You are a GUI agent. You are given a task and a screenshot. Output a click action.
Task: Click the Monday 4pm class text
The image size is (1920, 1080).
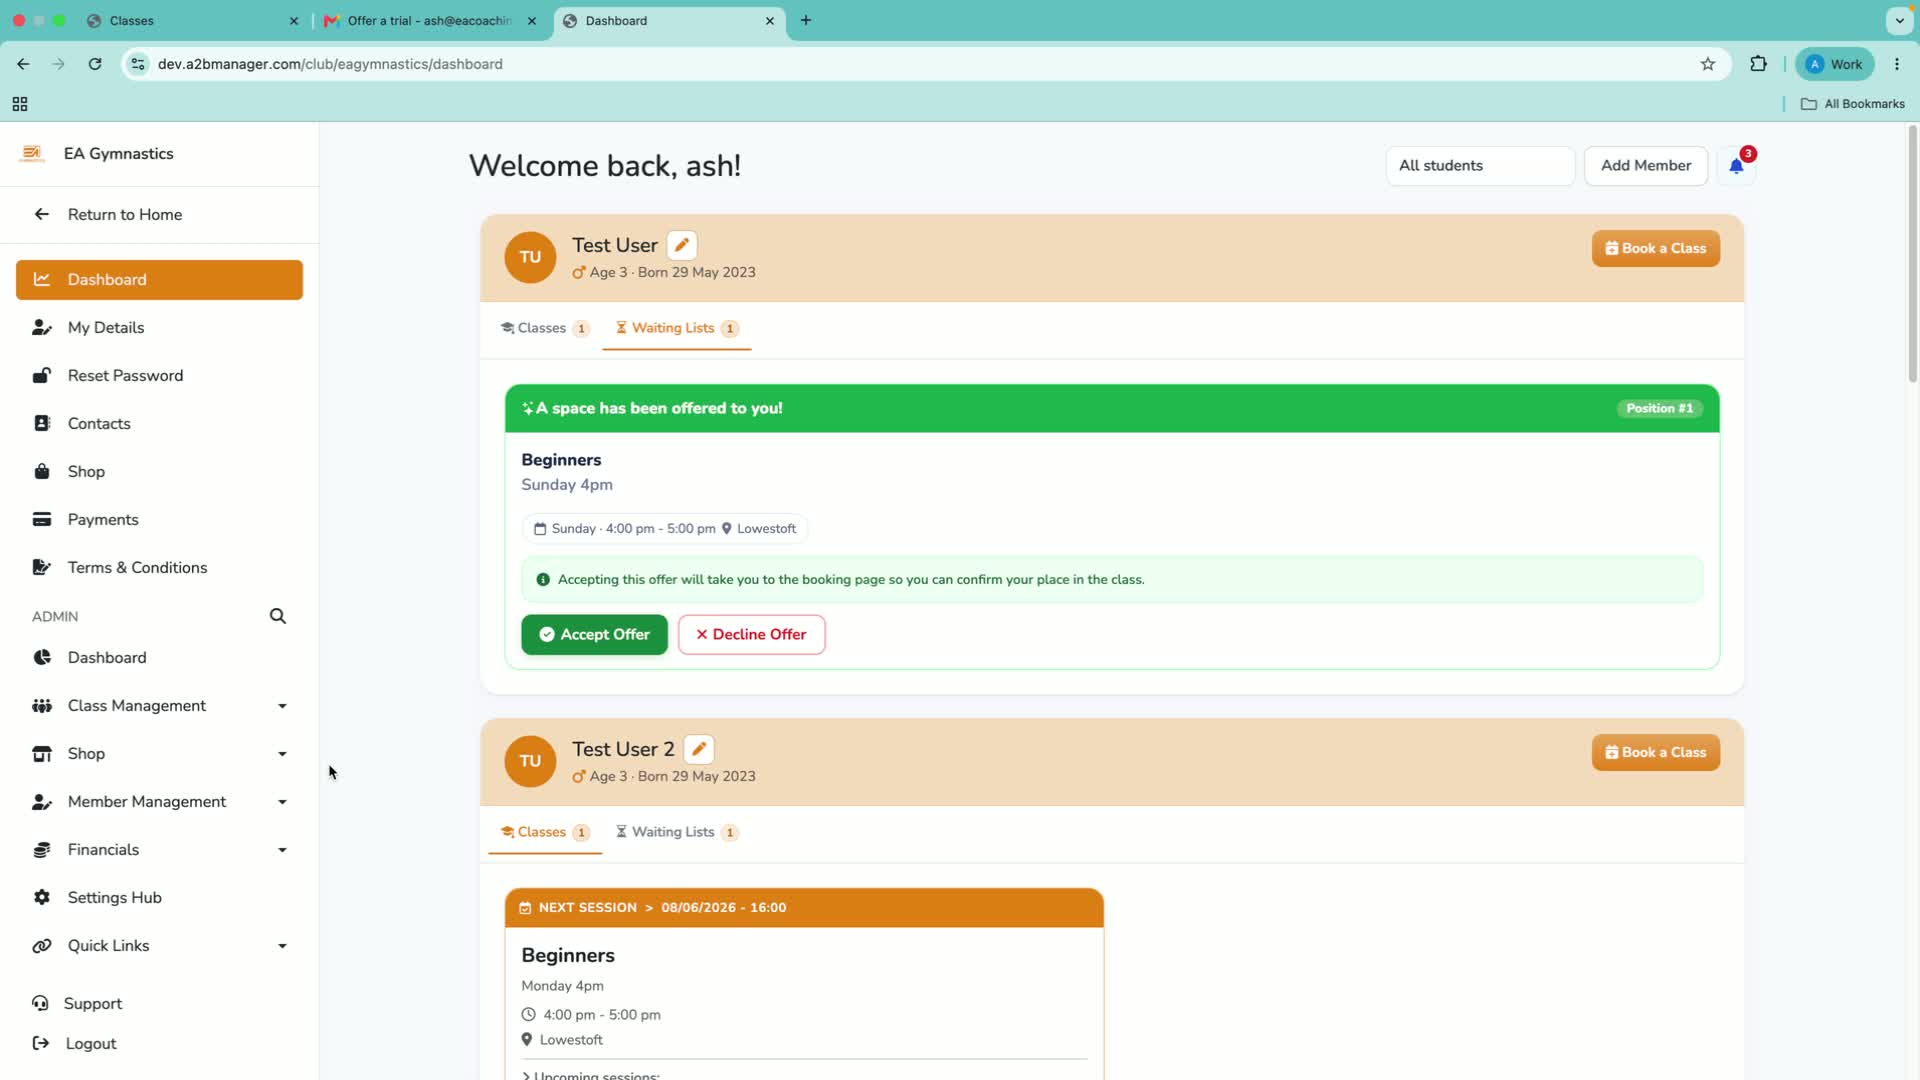562,986
